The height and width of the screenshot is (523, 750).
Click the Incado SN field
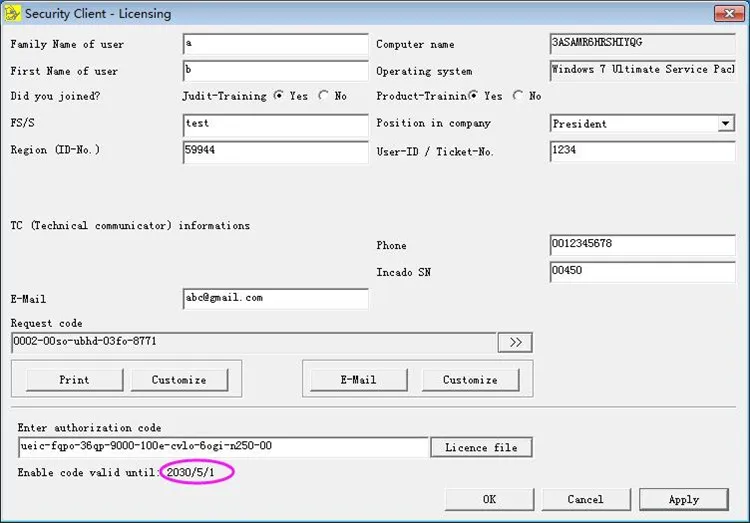pyautogui.click(x=642, y=272)
